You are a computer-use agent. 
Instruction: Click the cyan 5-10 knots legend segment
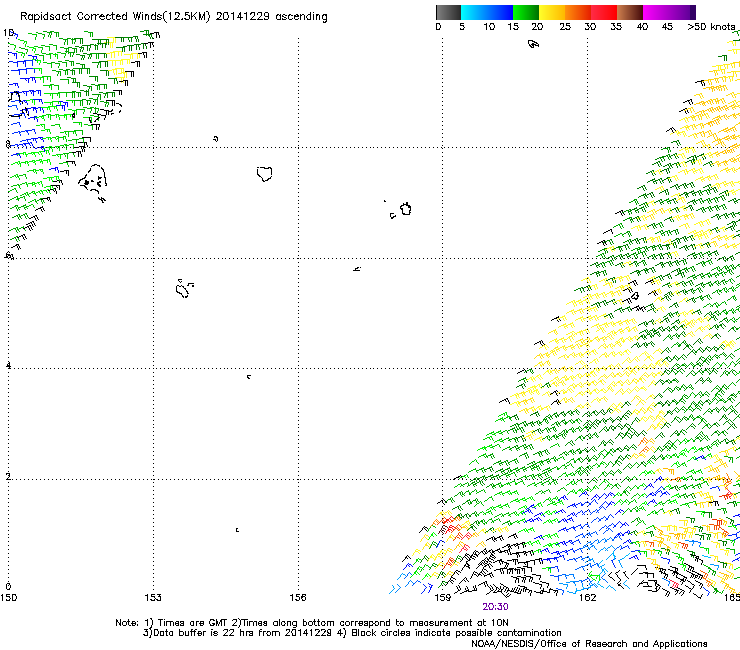[x=474, y=12]
